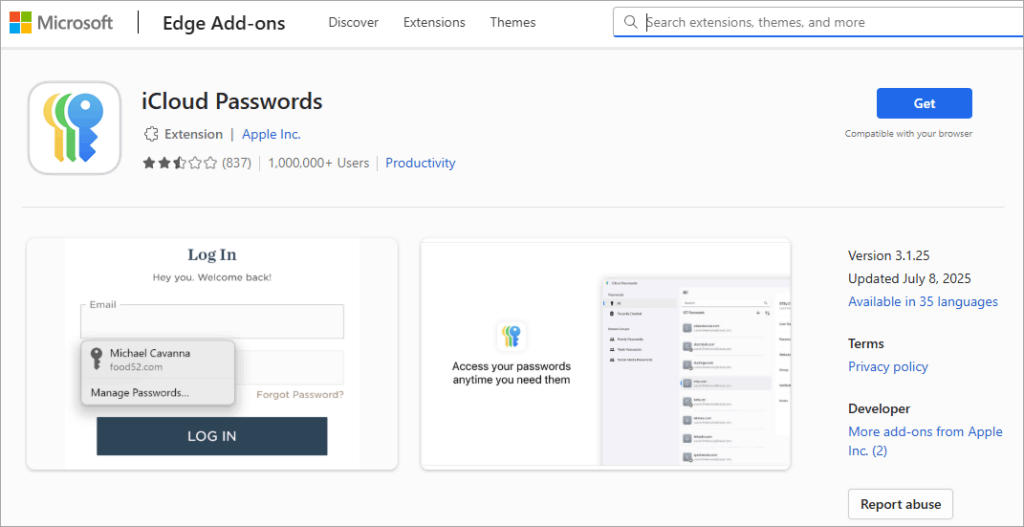Click the Version 3.1.25 text
This screenshot has height=527, width=1024.
888,255
